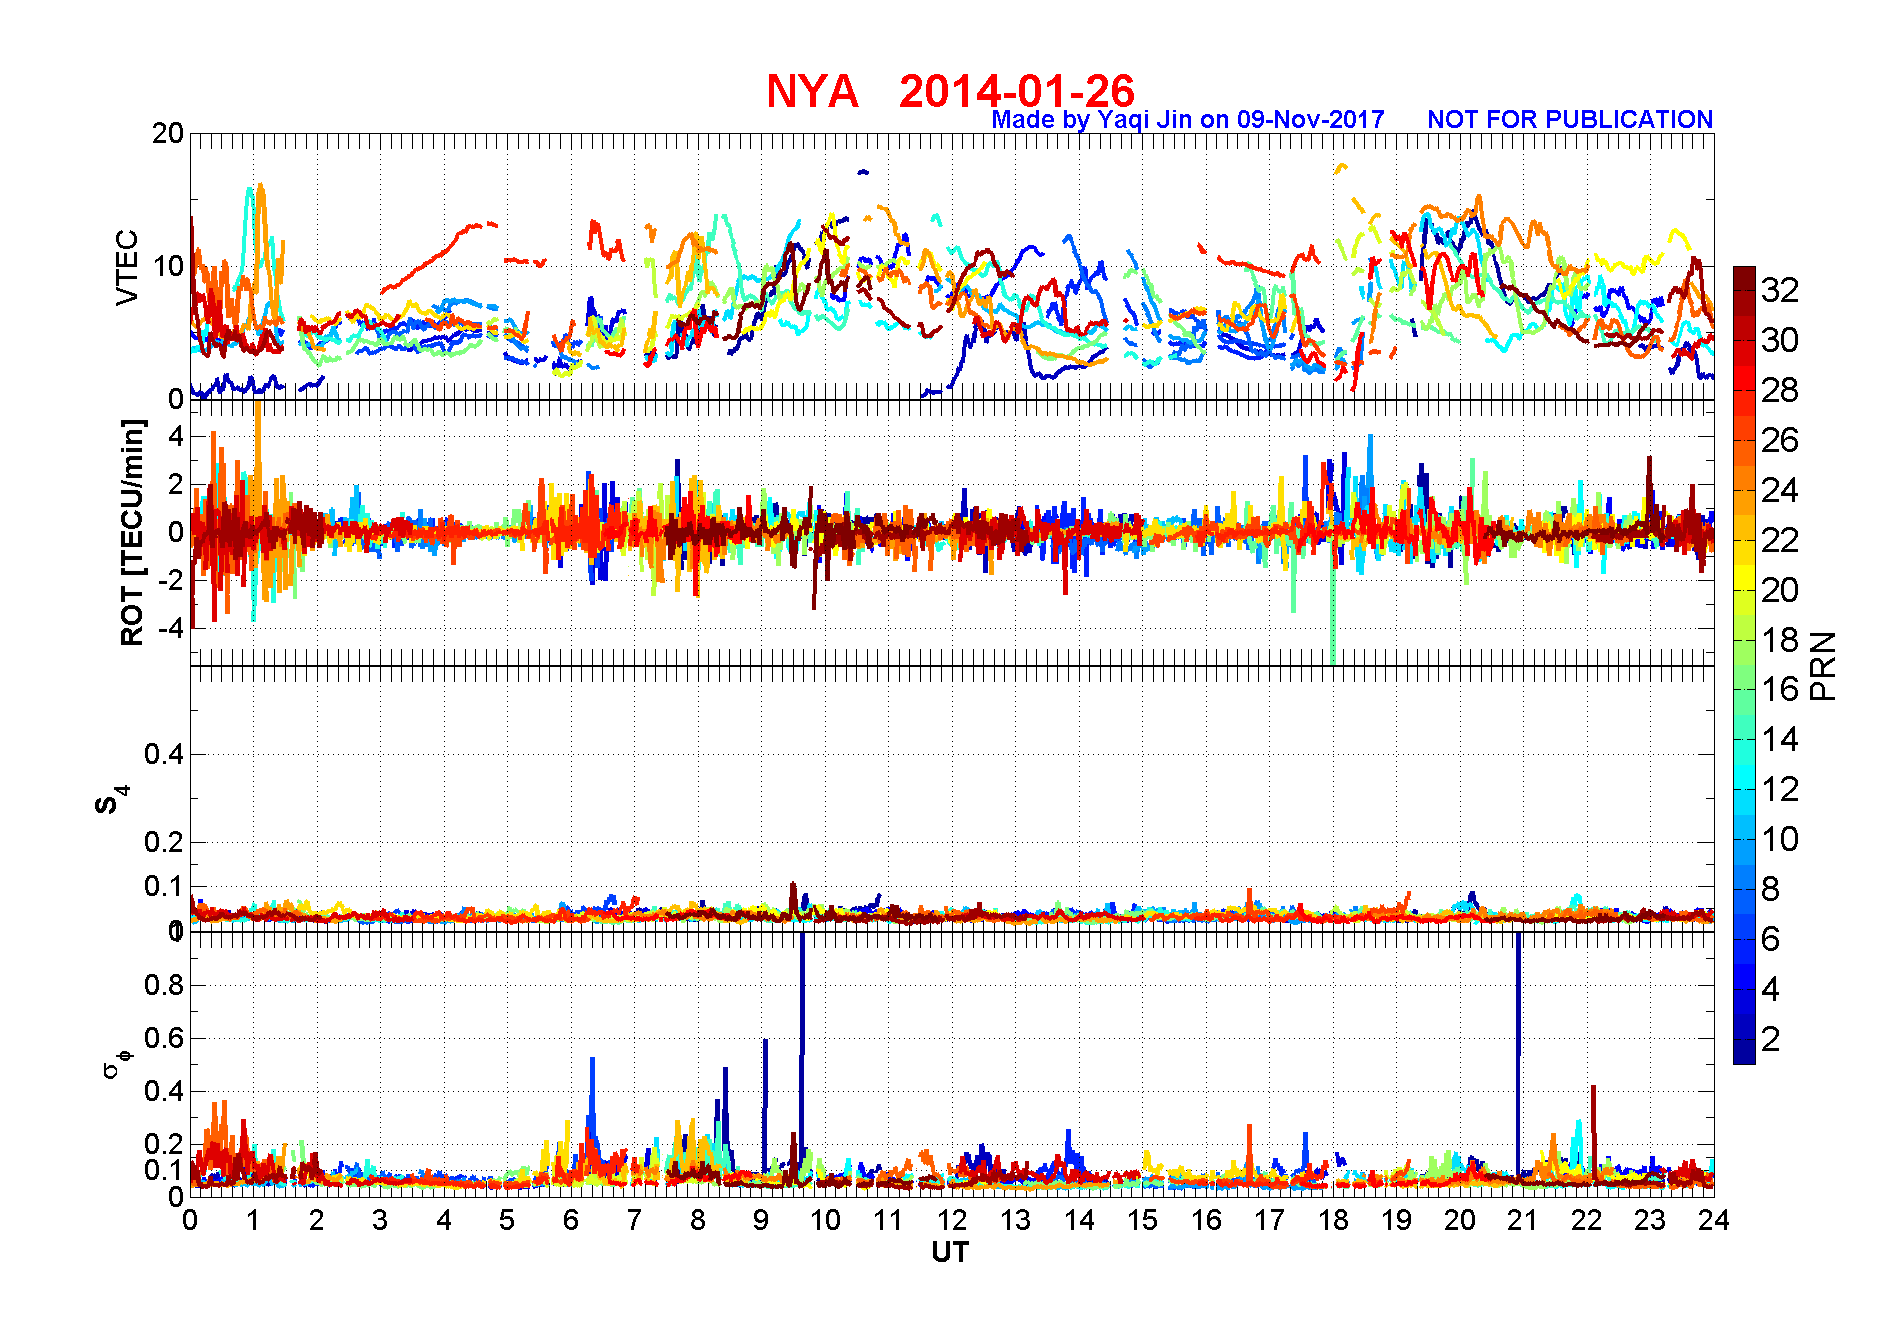Select the UT axis tick label "3"

(380, 1220)
